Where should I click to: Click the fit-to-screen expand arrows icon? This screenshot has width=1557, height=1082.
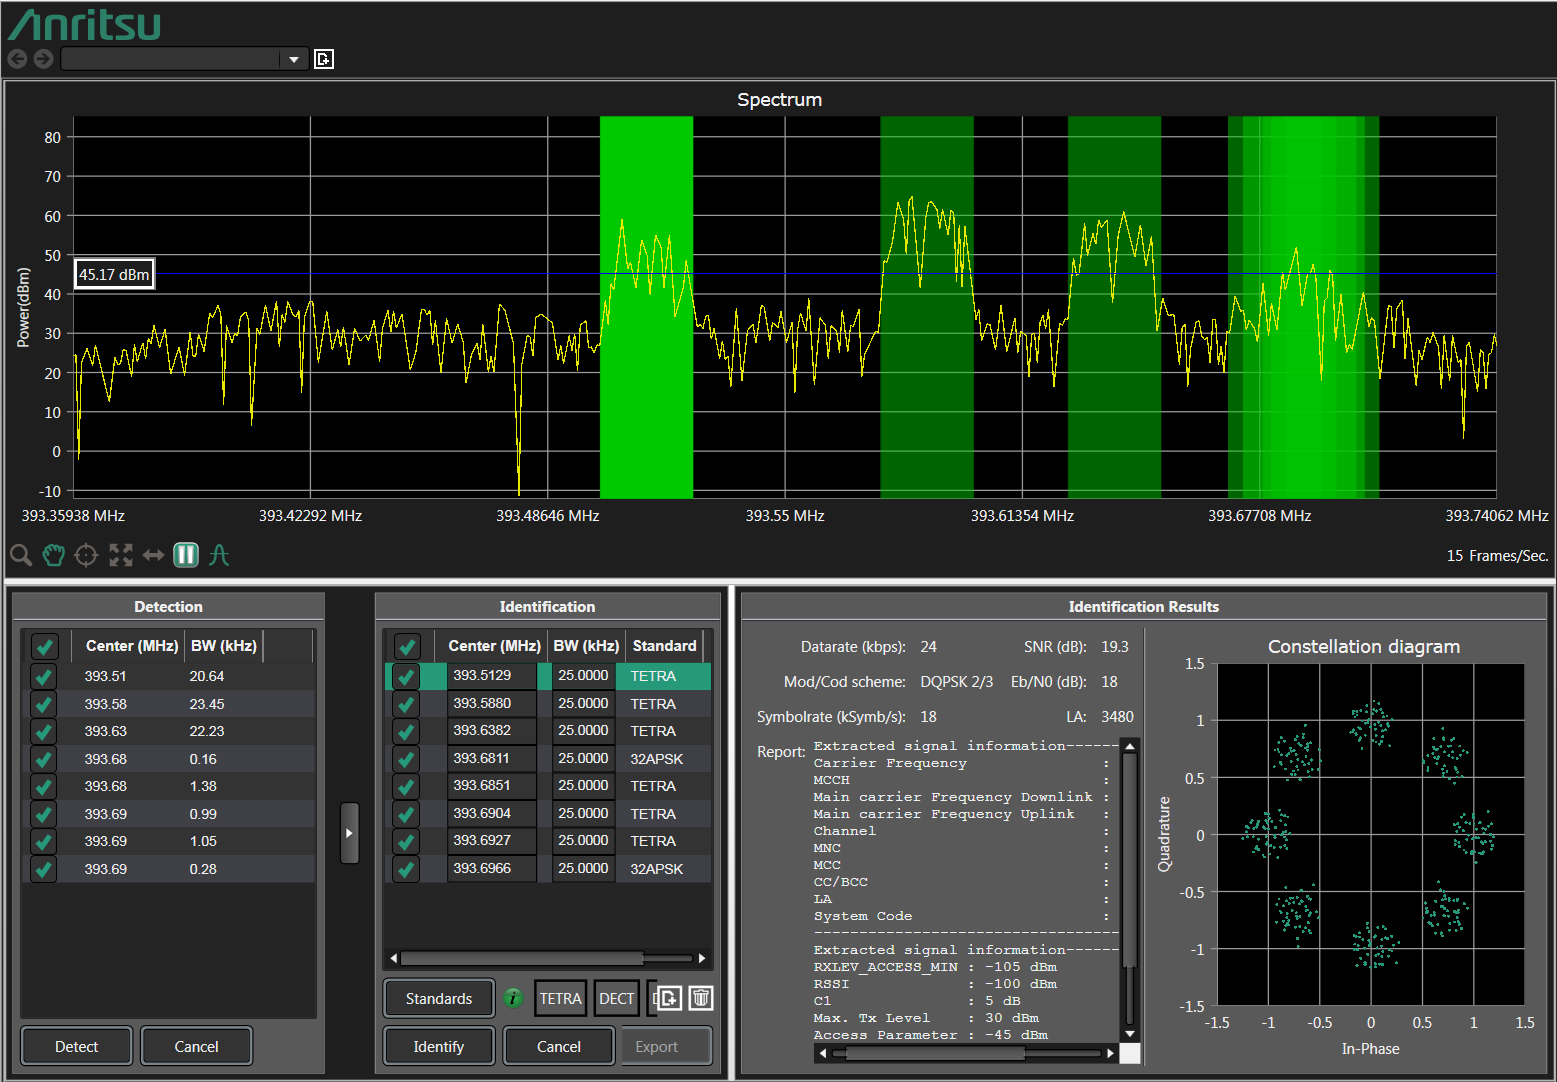120,555
